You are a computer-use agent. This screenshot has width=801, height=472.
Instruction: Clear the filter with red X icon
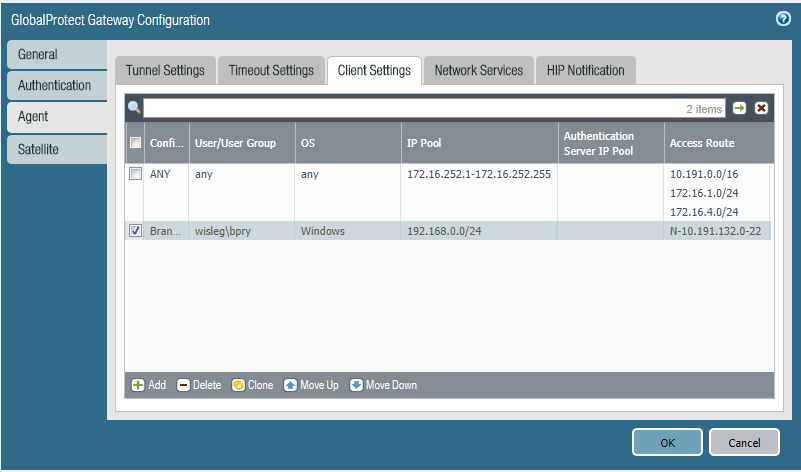(761, 108)
